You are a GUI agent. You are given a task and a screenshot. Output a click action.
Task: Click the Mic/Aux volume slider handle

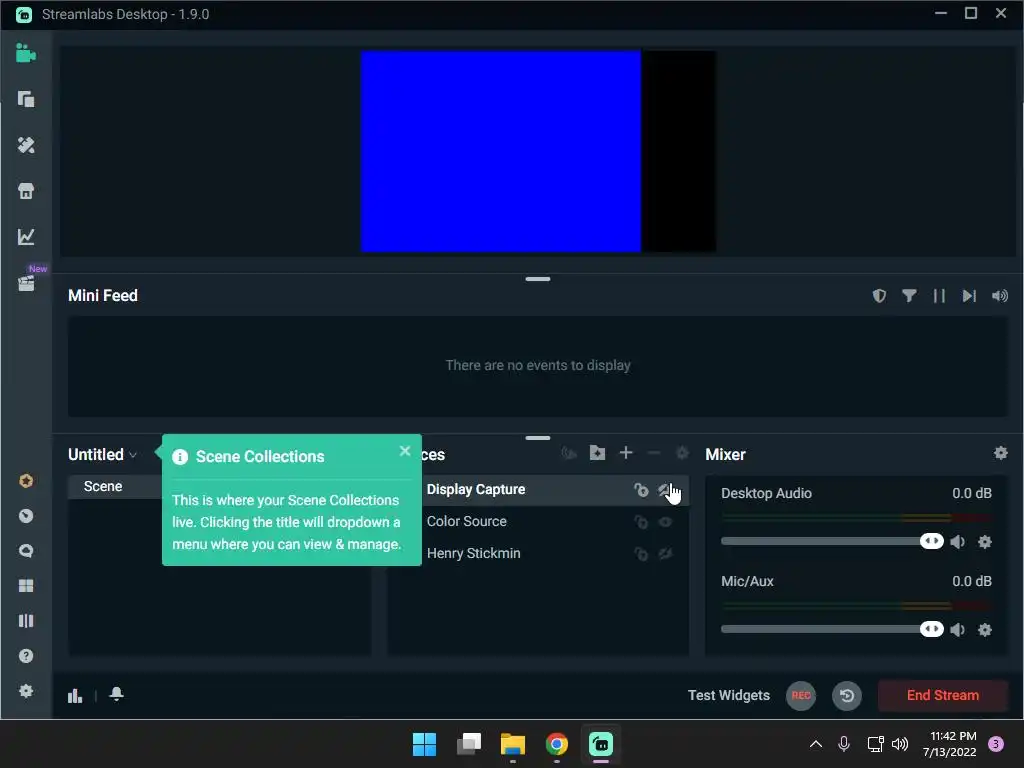pos(932,629)
